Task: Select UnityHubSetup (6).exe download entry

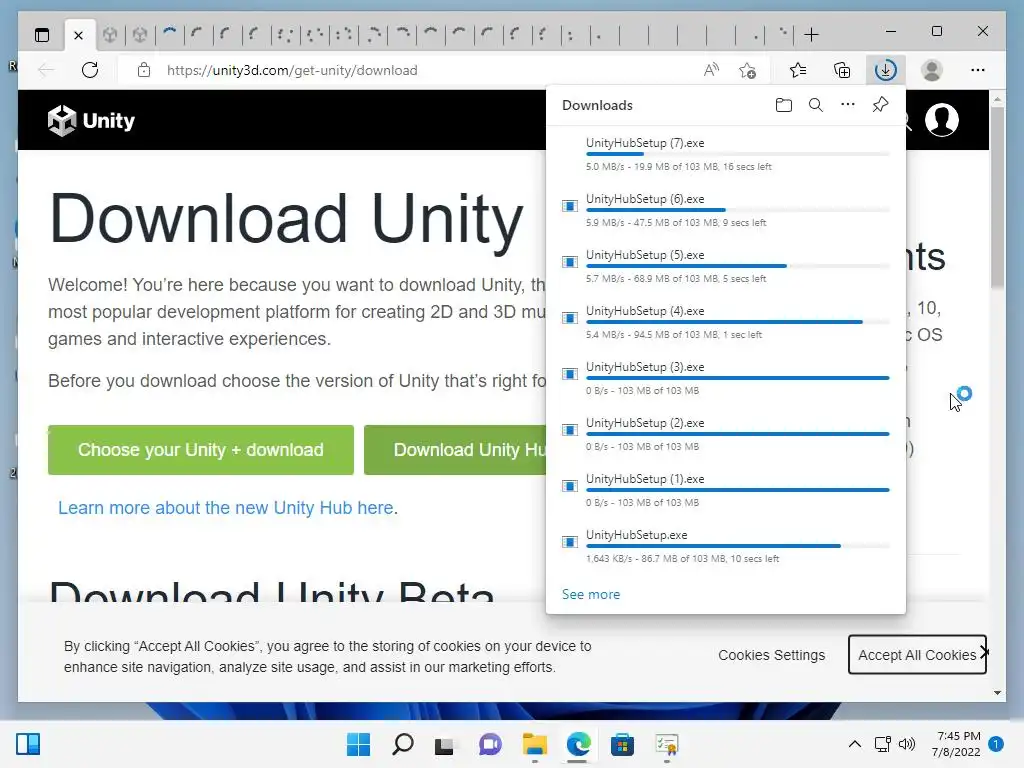Action: (726, 210)
